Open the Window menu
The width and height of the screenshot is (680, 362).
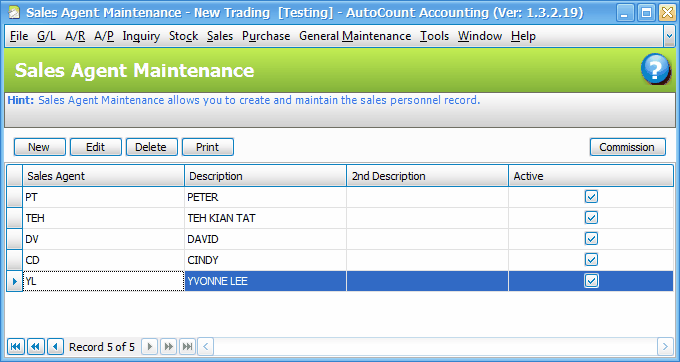click(480, 36)
